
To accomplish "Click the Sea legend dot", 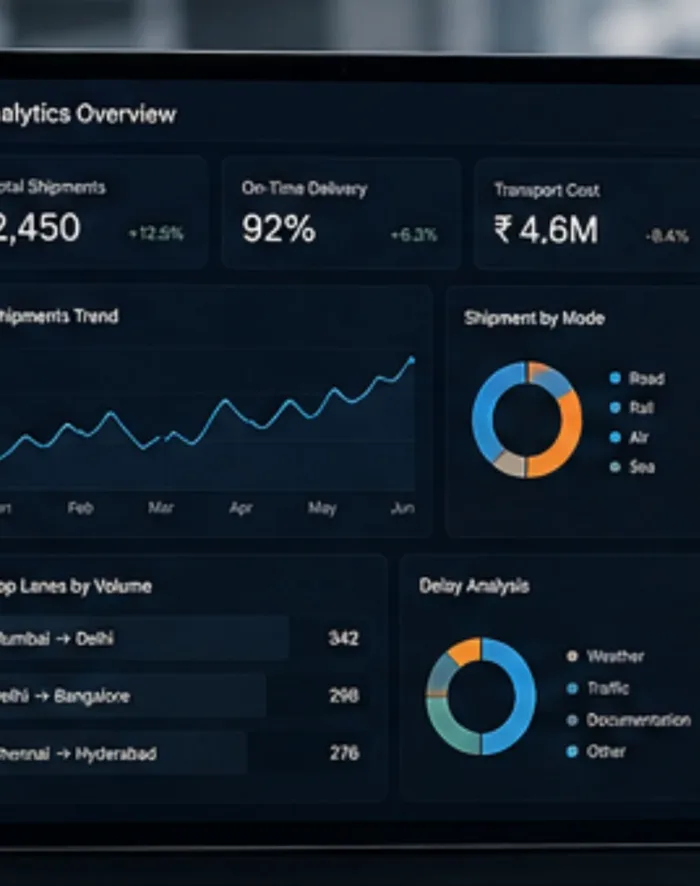I will coord(615,467).
